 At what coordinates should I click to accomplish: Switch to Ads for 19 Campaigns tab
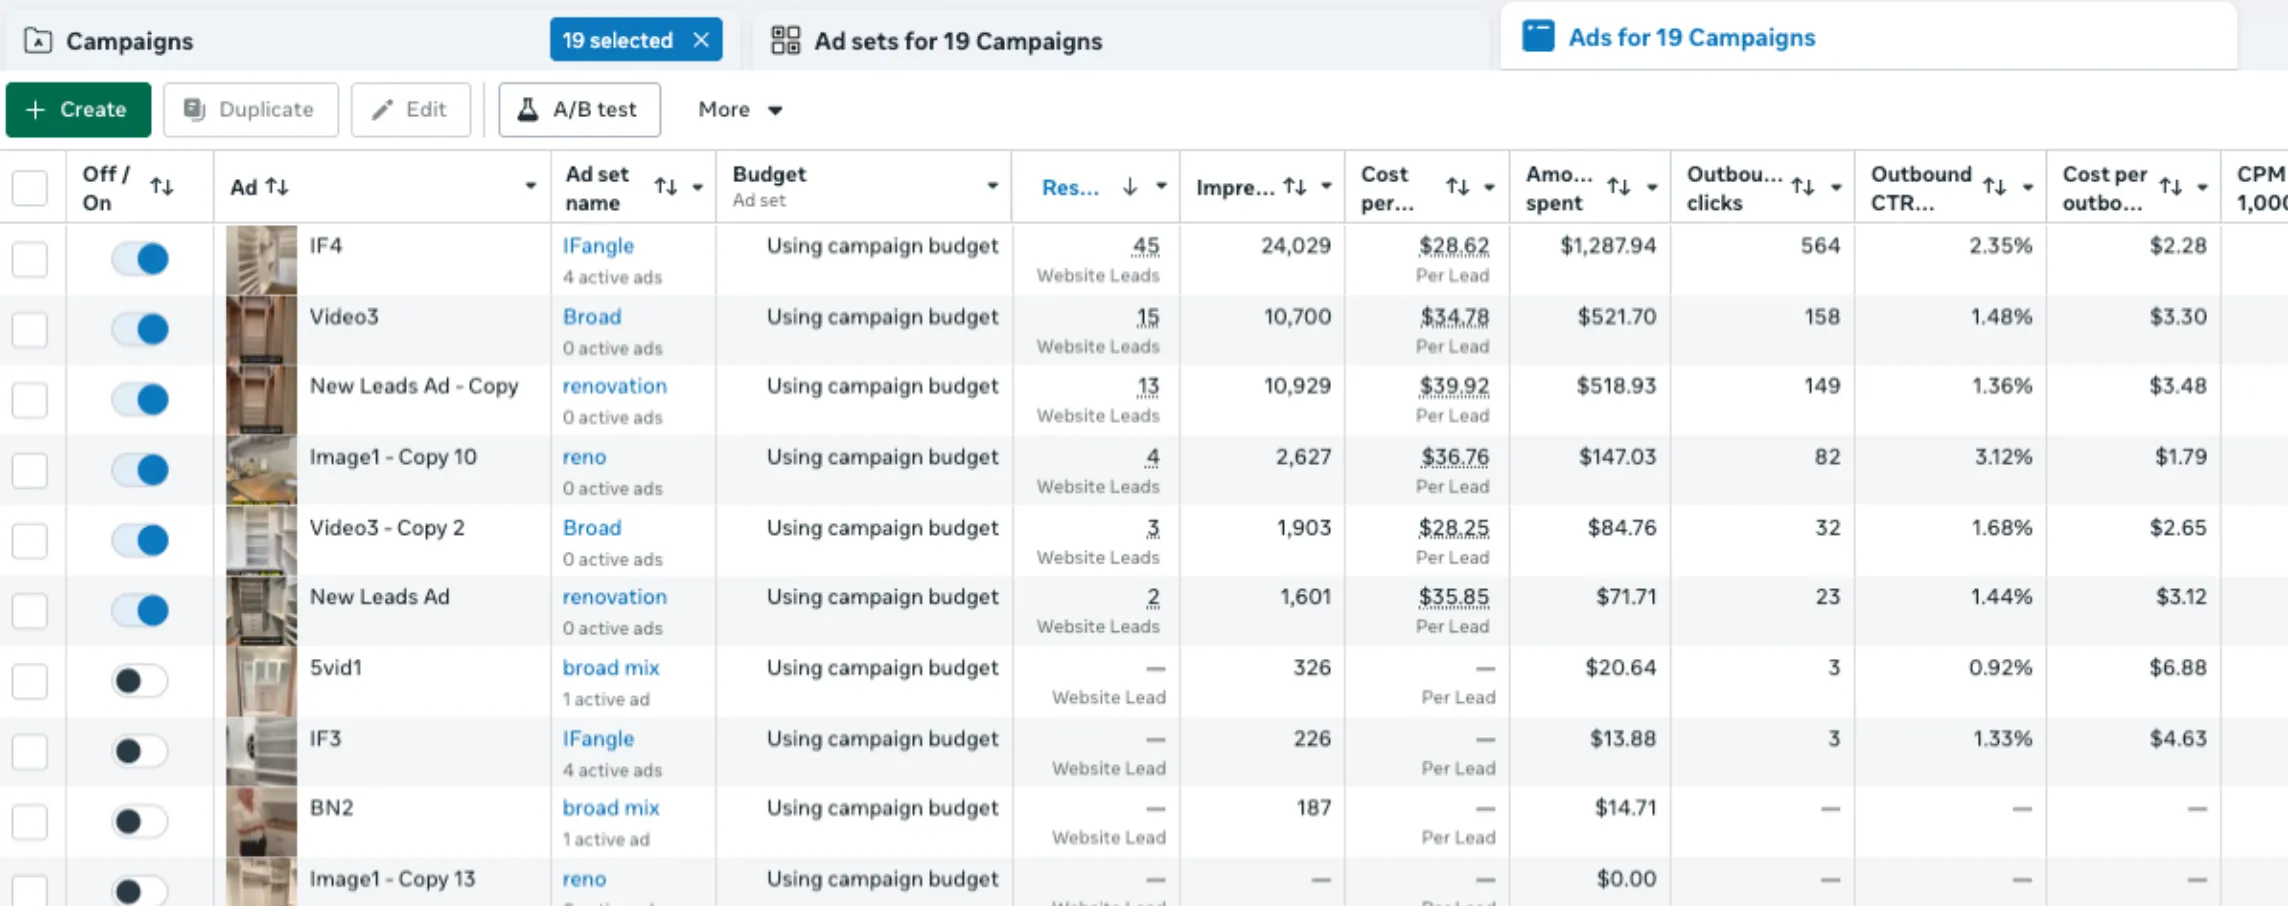coord(1692,37)
